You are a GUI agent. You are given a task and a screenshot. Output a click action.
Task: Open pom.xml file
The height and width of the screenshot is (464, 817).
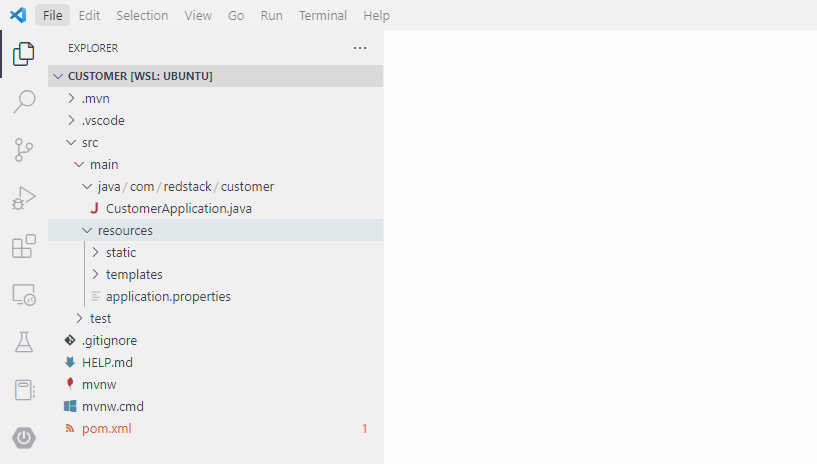[x=106, y=428]
